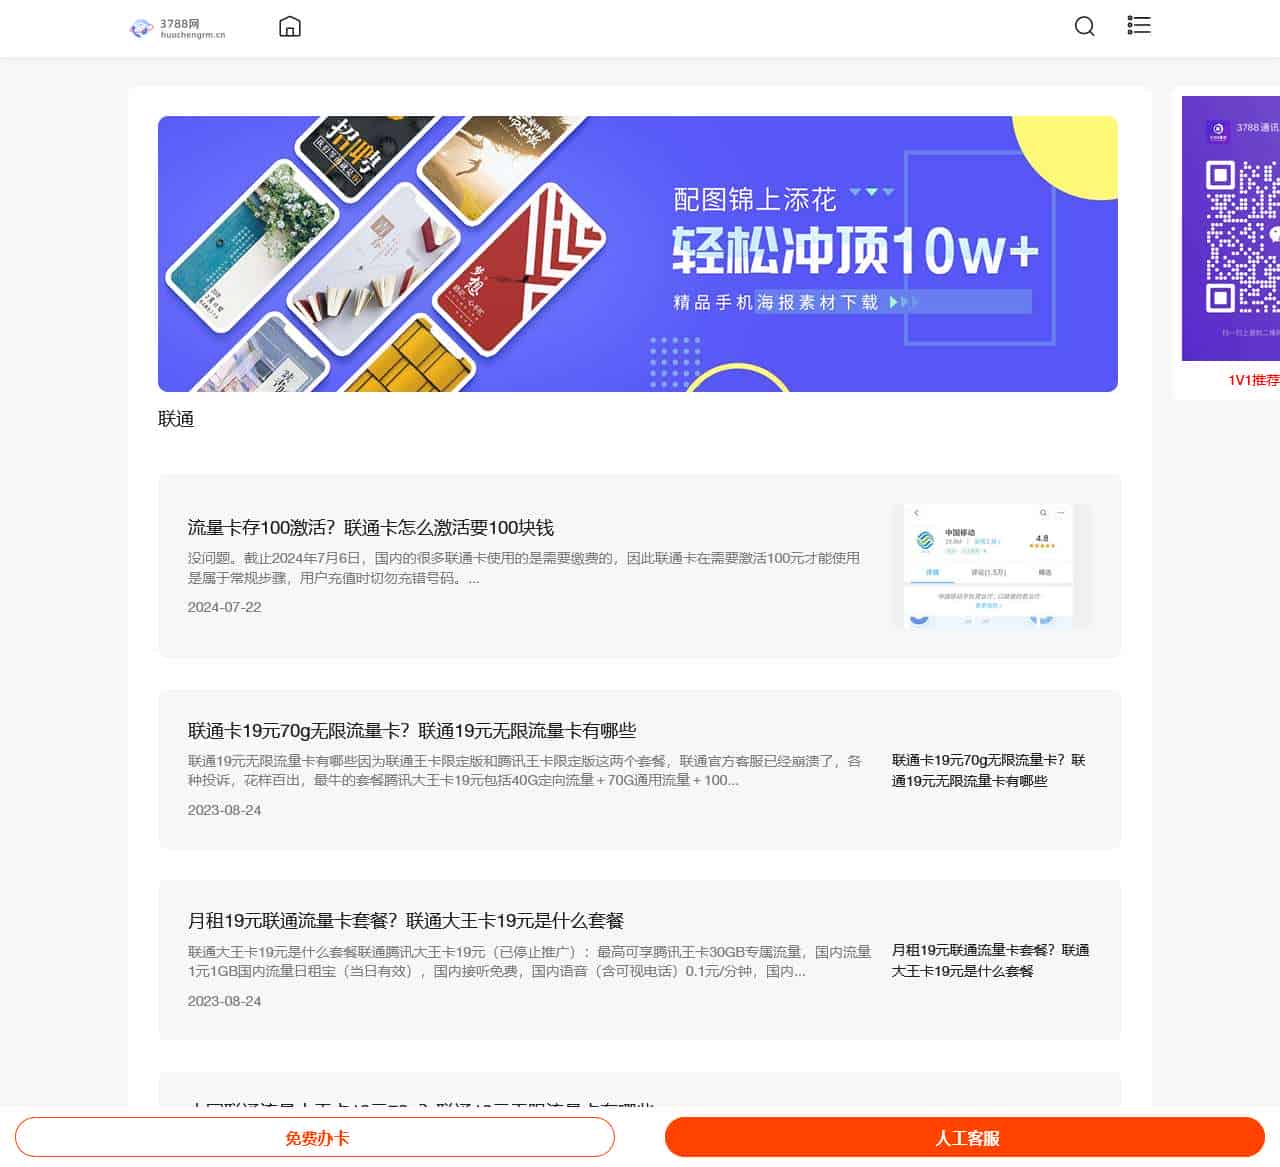Select the 联通 category heading
Viewport: 1280px width, 1167px height.
[x=176, y=419]
